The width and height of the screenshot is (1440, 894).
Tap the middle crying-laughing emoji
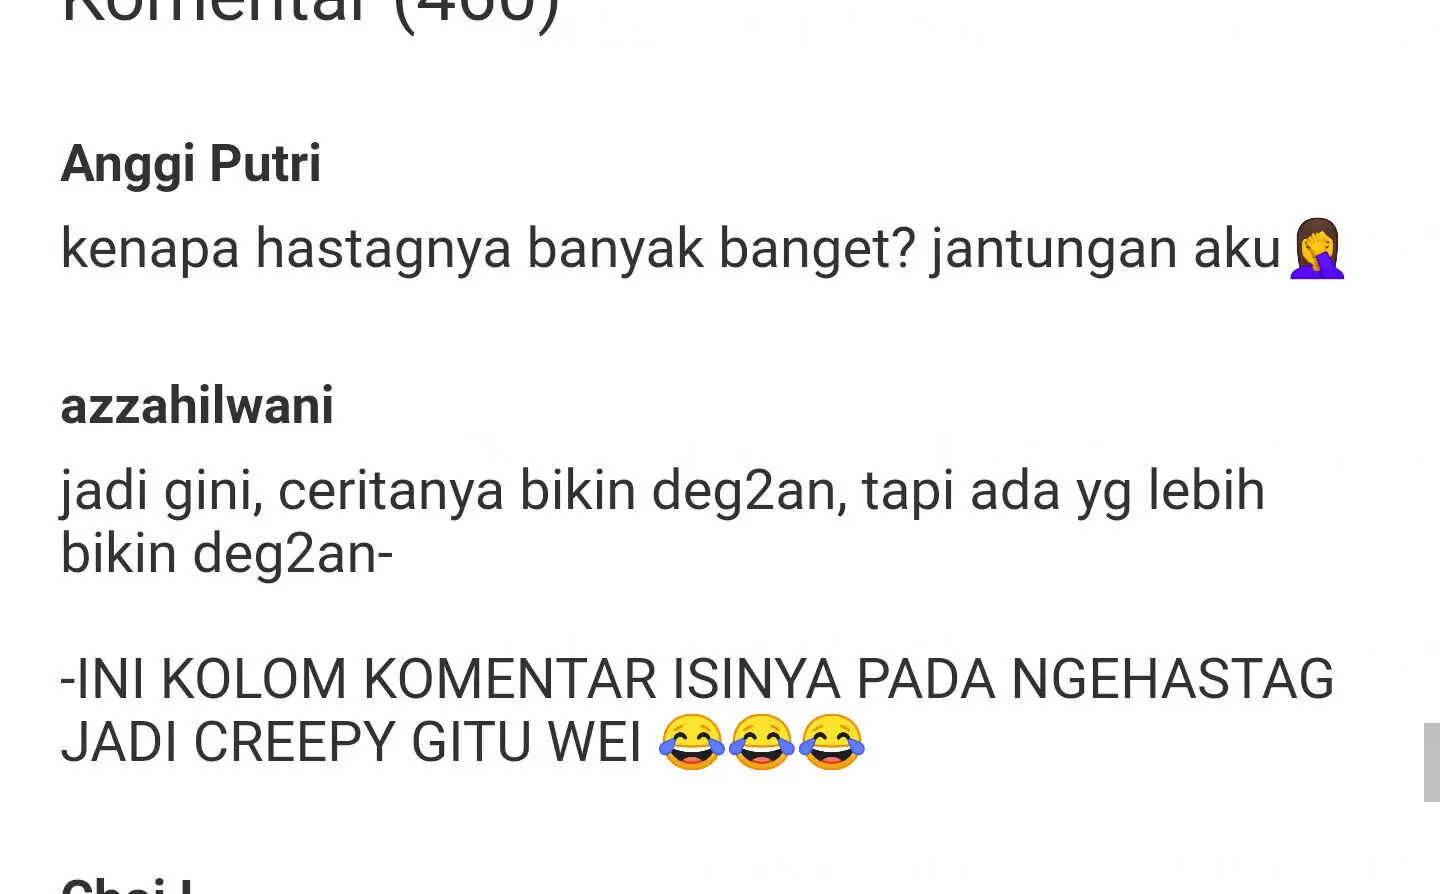tap(761, 741)
